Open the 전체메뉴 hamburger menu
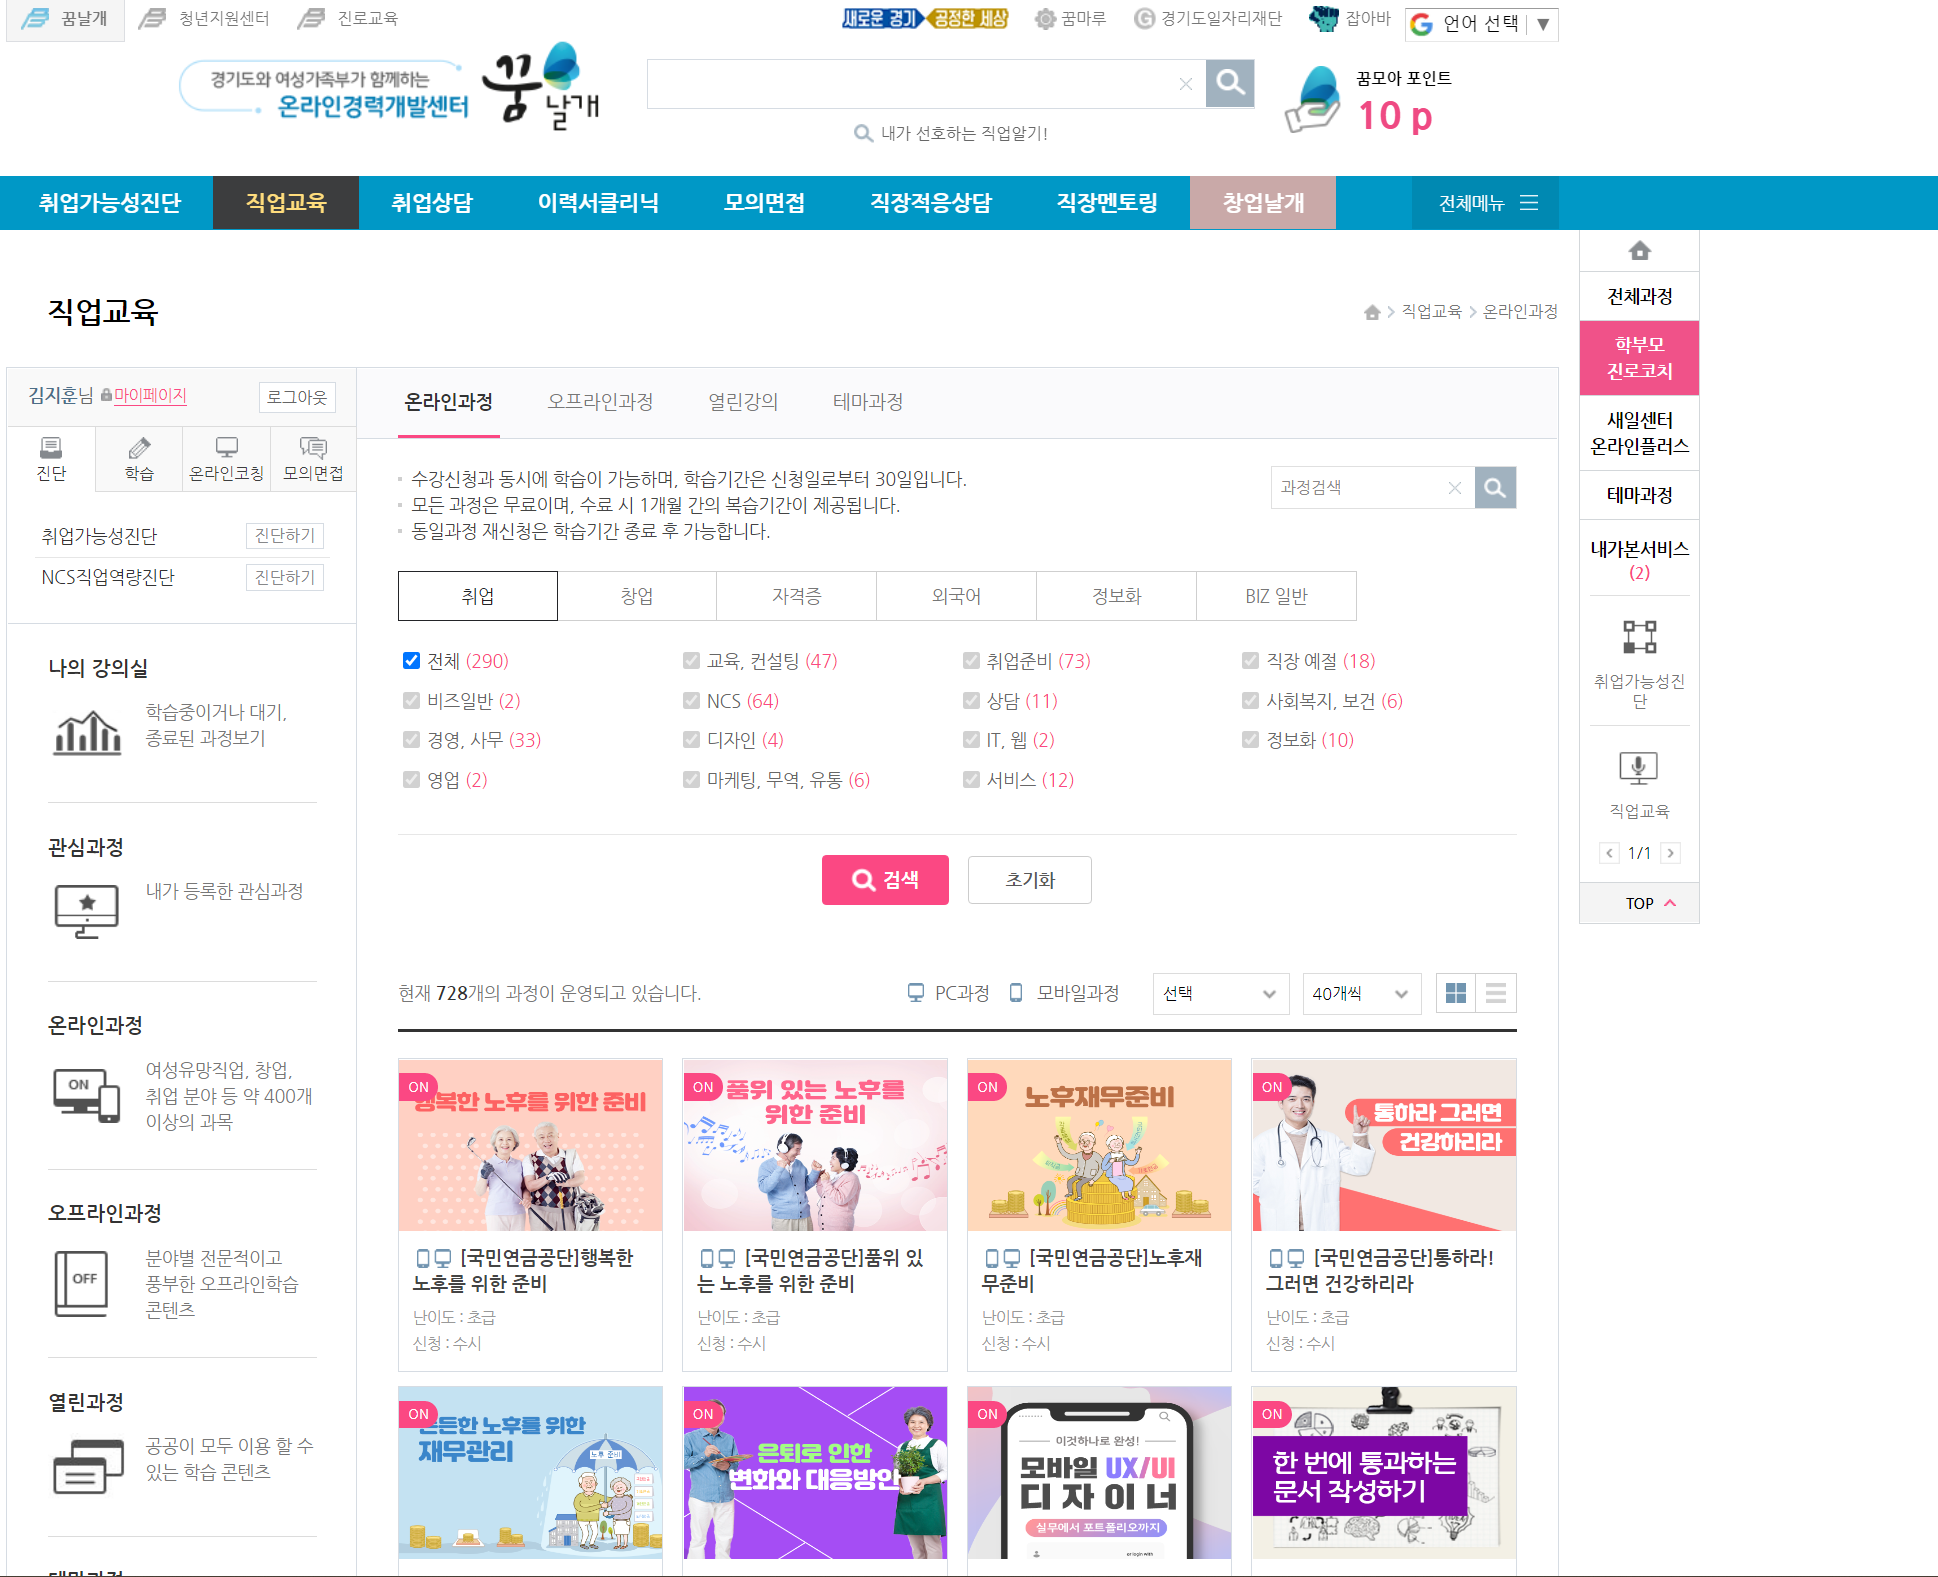This screenshot has width=1938, height=1577. [1487, 203]
